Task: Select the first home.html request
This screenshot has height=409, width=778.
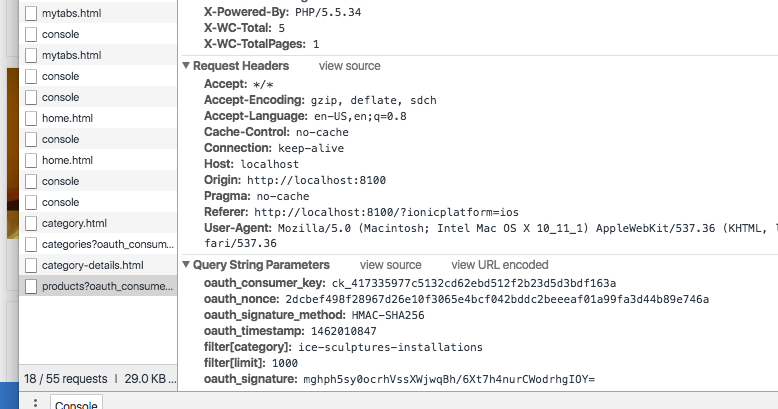Action: (x=98, y=118)
